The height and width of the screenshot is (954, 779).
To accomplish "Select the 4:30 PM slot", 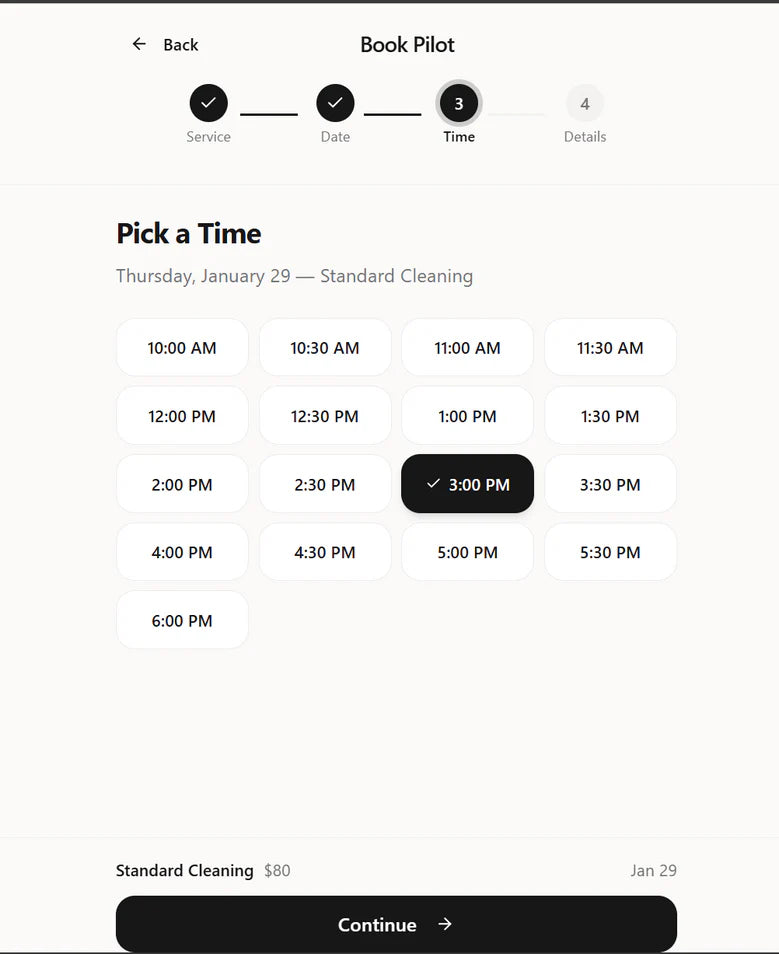I will point(325,552).
